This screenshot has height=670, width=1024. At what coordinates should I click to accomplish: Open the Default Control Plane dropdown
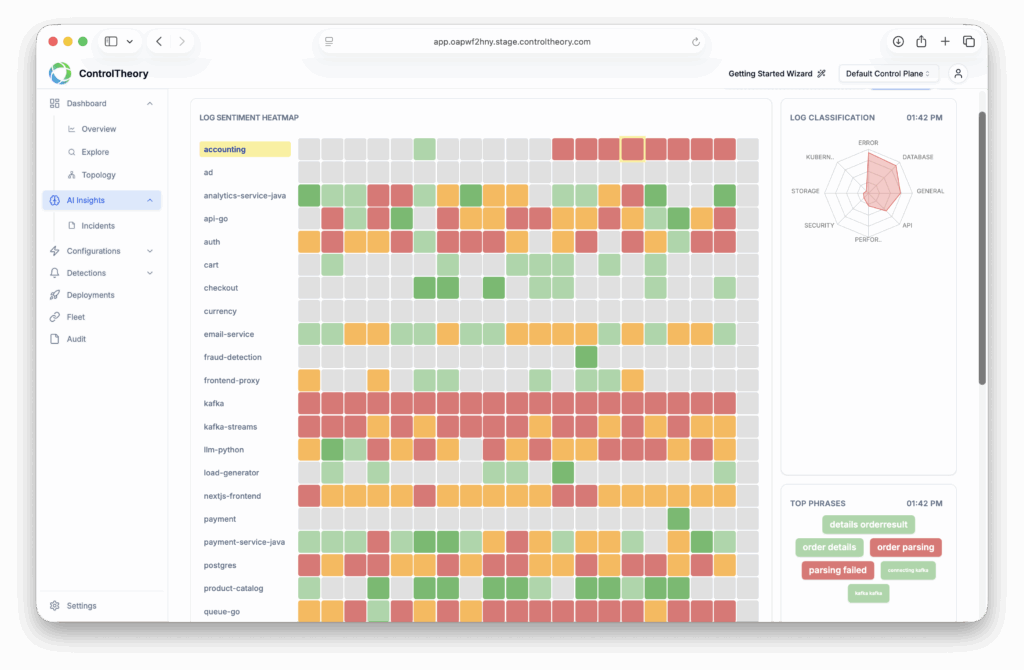coord(888,73)
